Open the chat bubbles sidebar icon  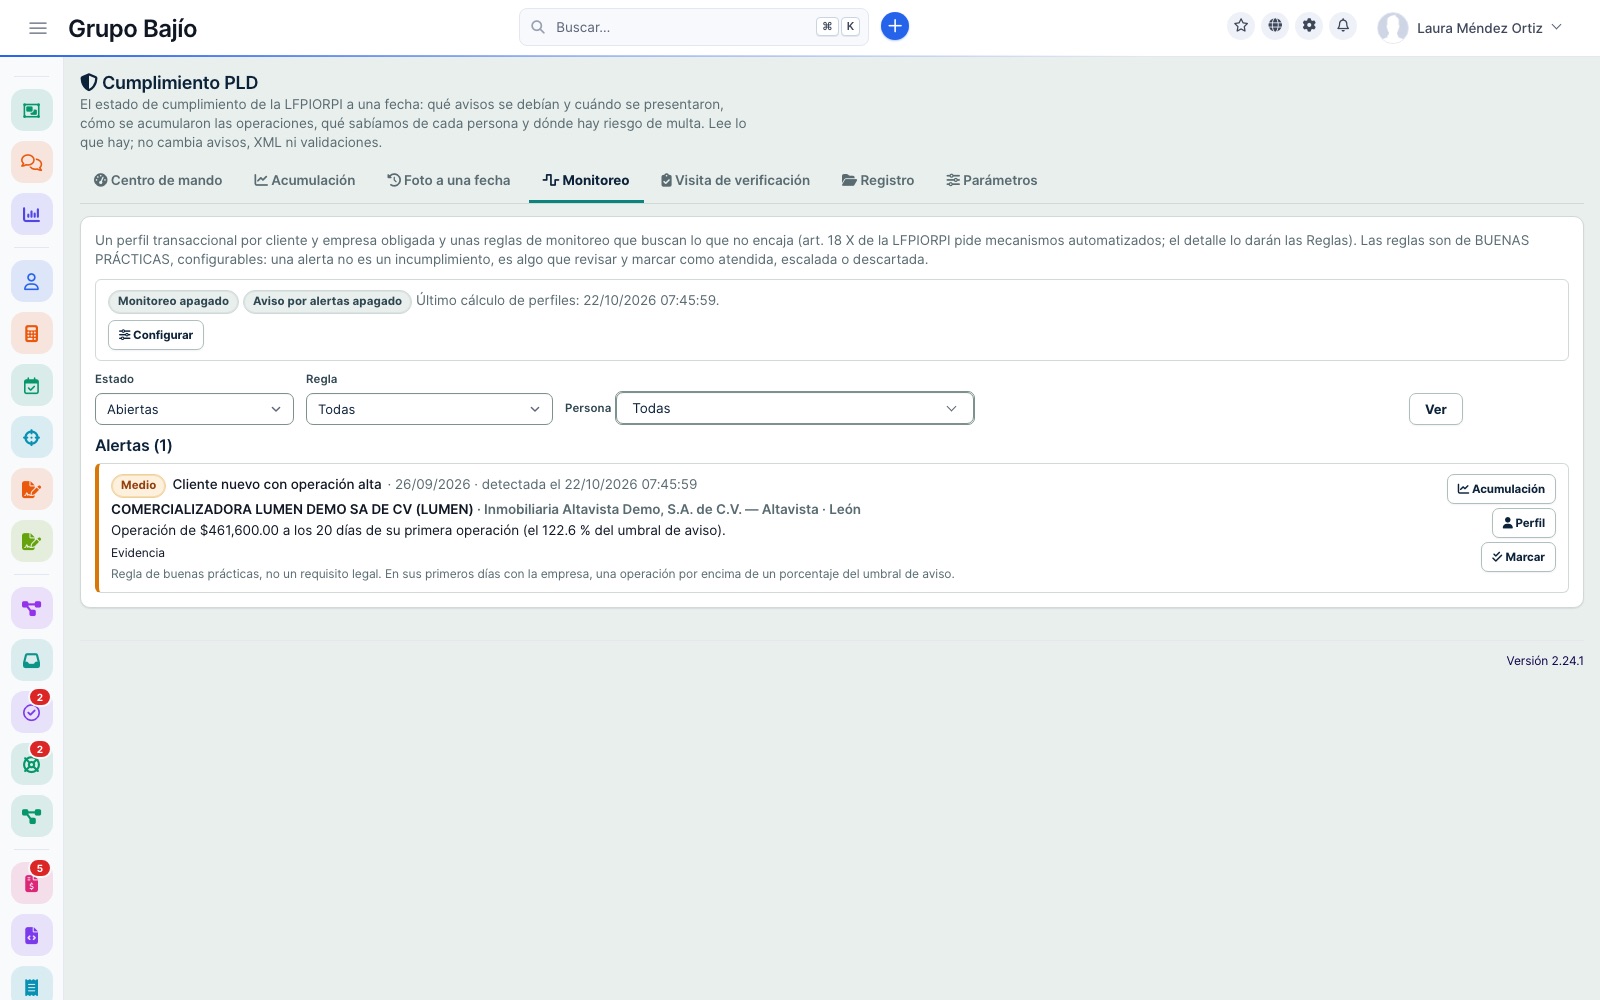32,162
